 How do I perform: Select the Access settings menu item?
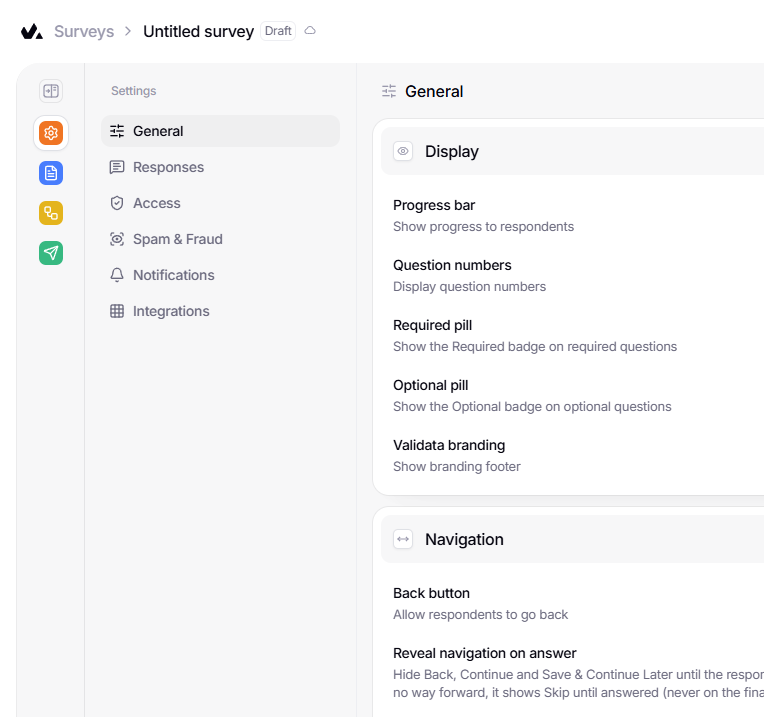pos(220,203)
